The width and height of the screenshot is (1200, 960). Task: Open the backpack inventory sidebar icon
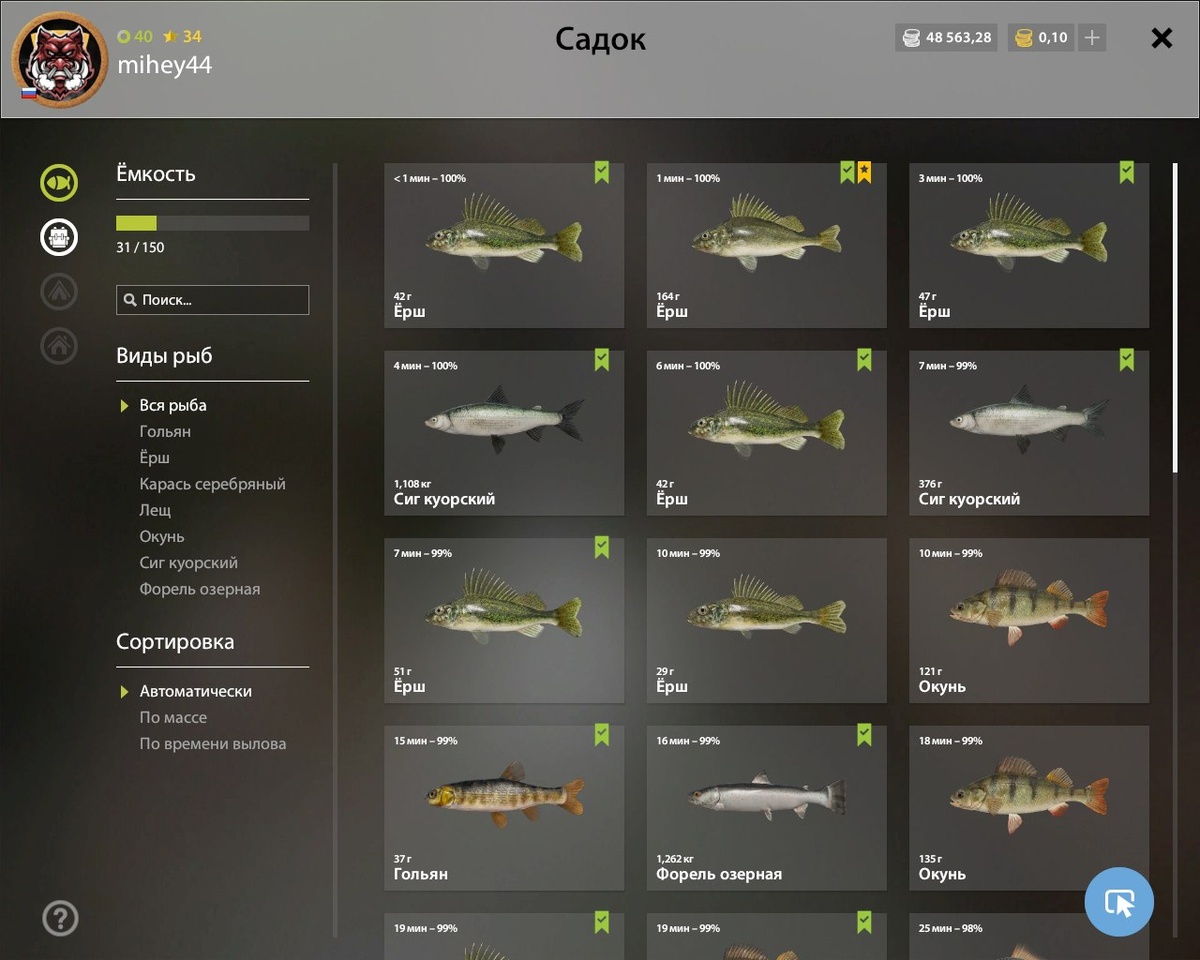[59, 237]
